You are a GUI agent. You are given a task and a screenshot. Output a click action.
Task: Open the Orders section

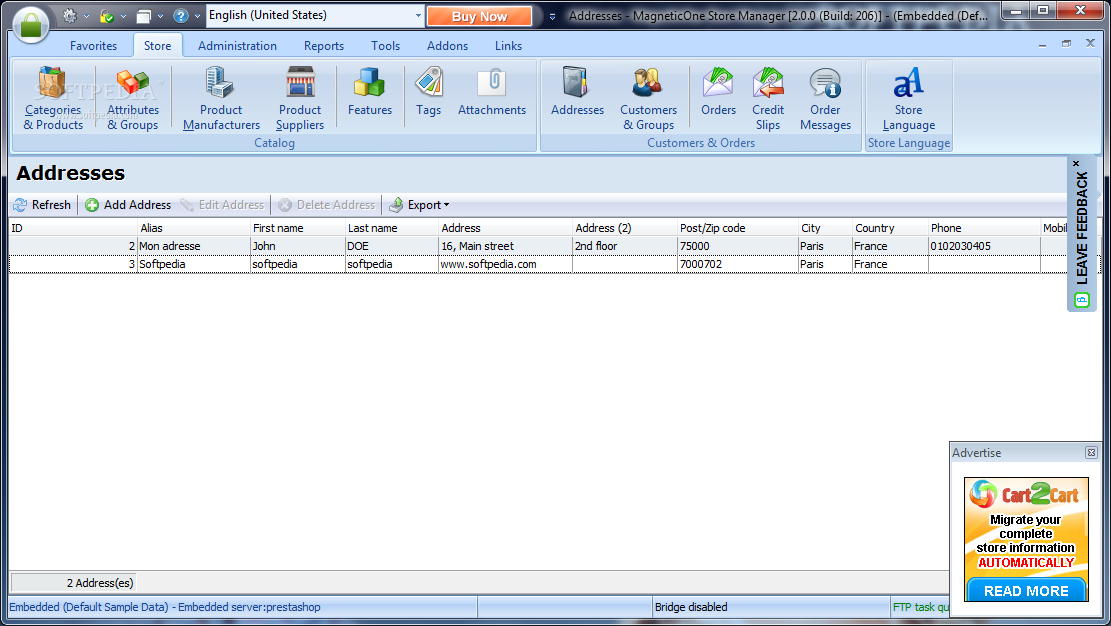click(718, 92)
